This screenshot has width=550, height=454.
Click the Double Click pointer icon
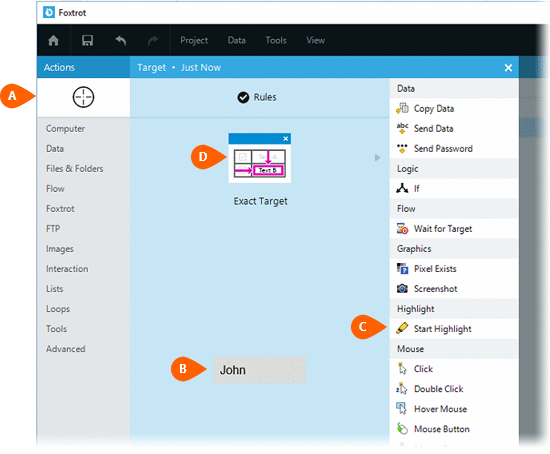tap(402, 389)
